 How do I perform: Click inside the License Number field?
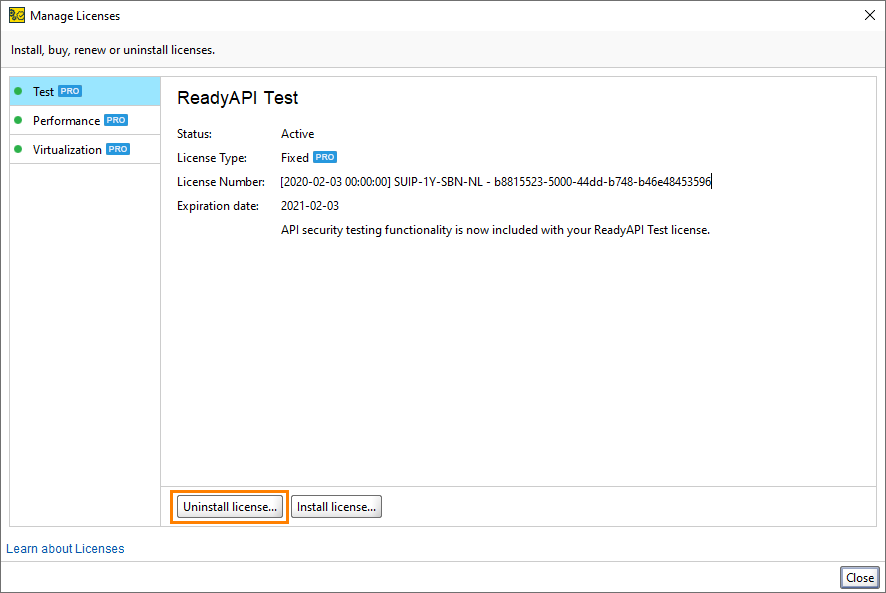[496, 181]
